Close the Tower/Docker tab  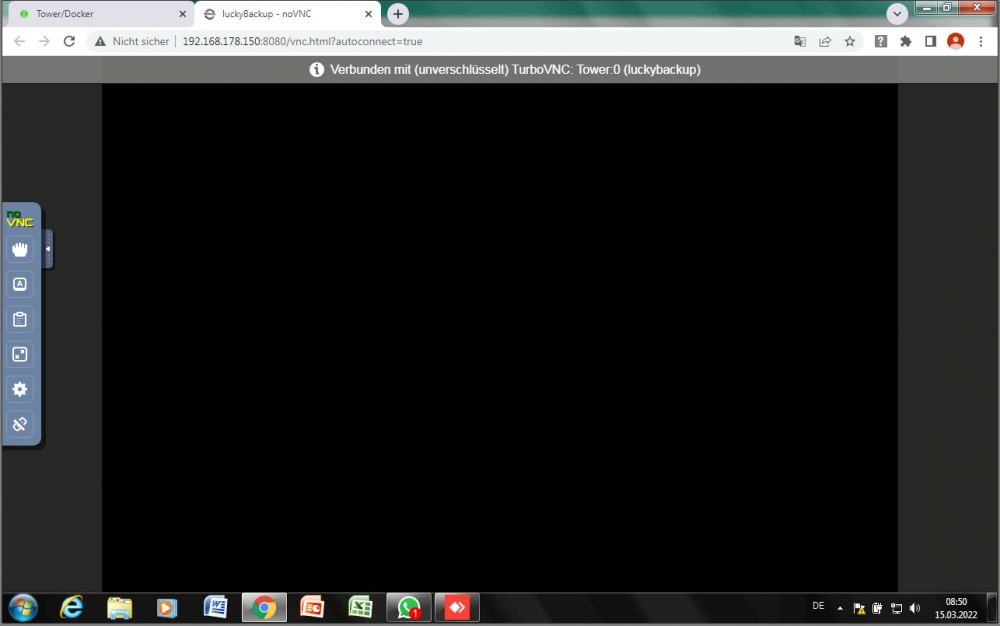(182, 13)
